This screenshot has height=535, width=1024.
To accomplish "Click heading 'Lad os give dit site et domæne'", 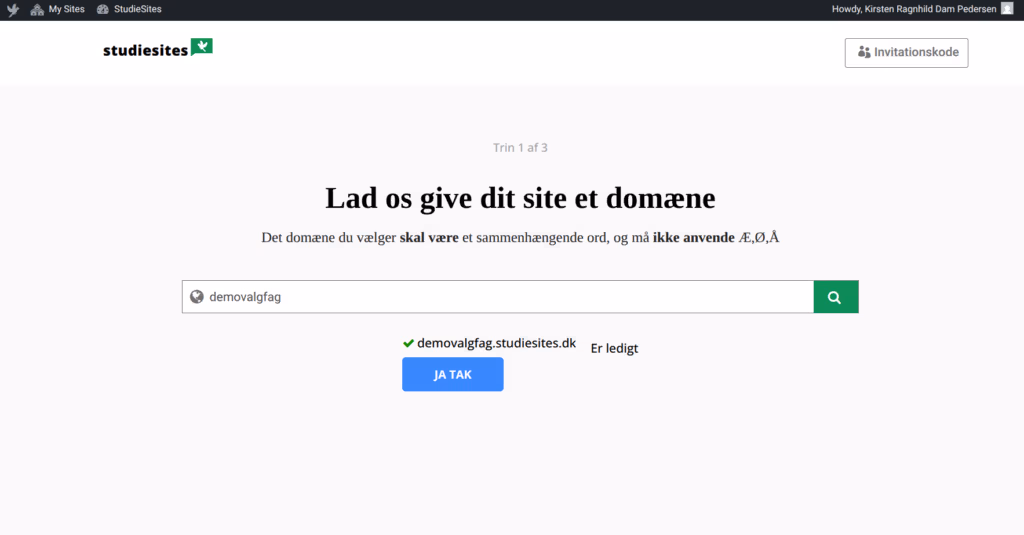I will pyautogui.click(x=520, y=198).
